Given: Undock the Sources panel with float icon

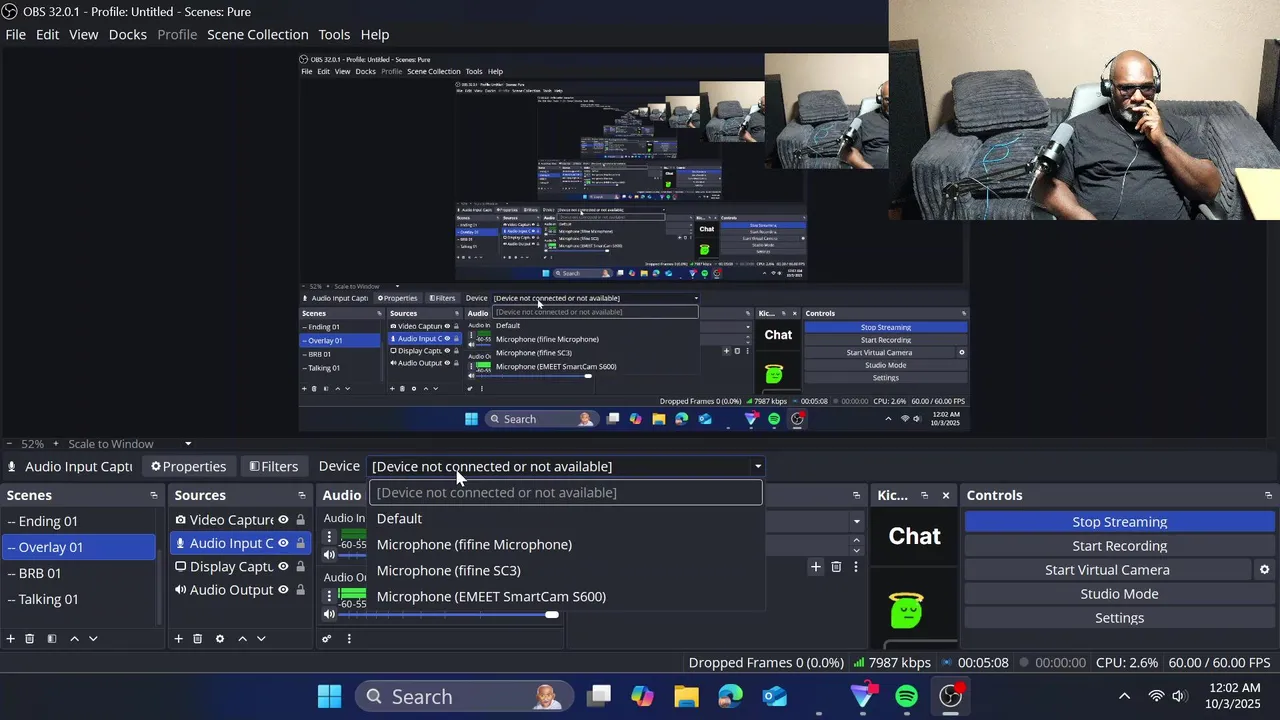Looking at the screenshot, I should (x=302, y=495).
